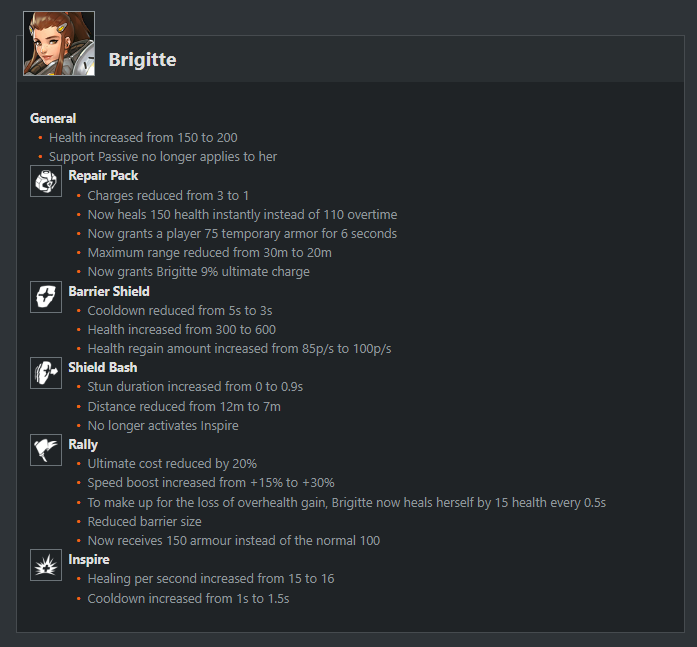
Task: Click the Repair Pack heading text
Action: (x=103, y=176)
